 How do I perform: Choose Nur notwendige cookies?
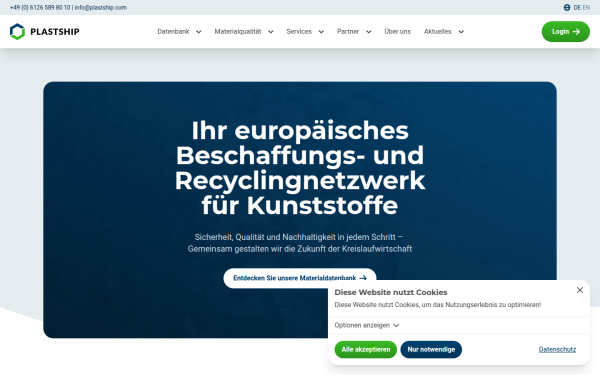431,349
